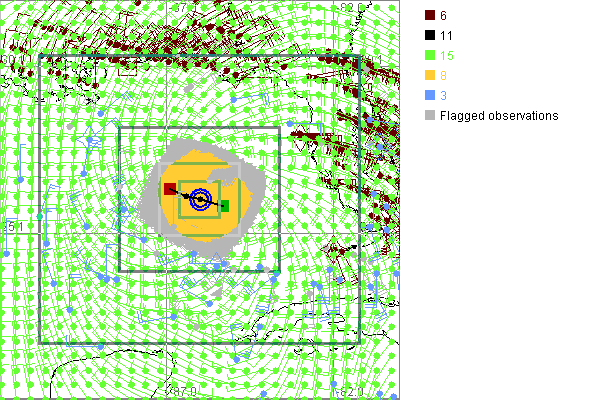
Task: Click the dark red legend swatch for 6
Action: (430, 15)
